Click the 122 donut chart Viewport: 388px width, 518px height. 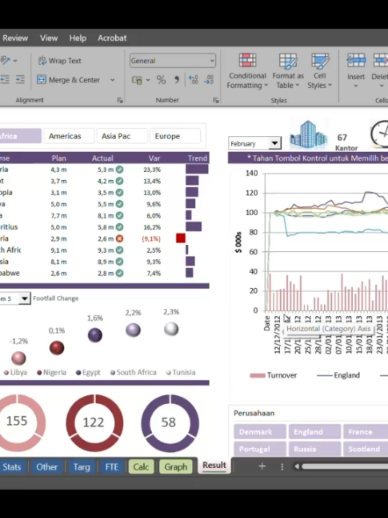tap(95, 423)
